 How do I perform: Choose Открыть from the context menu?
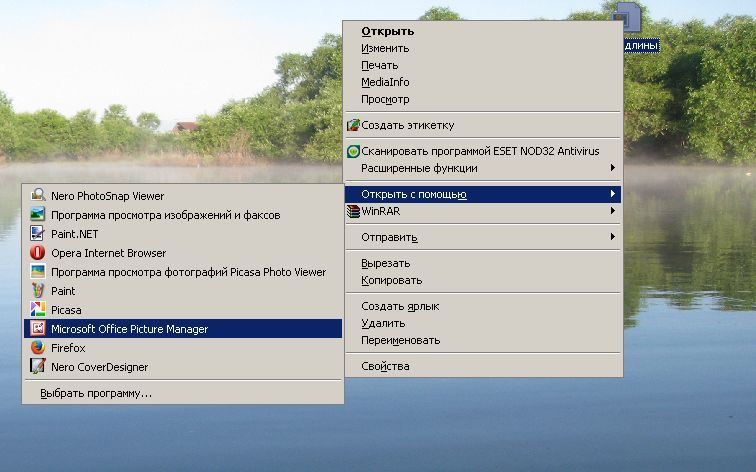(x=483, y=31)
